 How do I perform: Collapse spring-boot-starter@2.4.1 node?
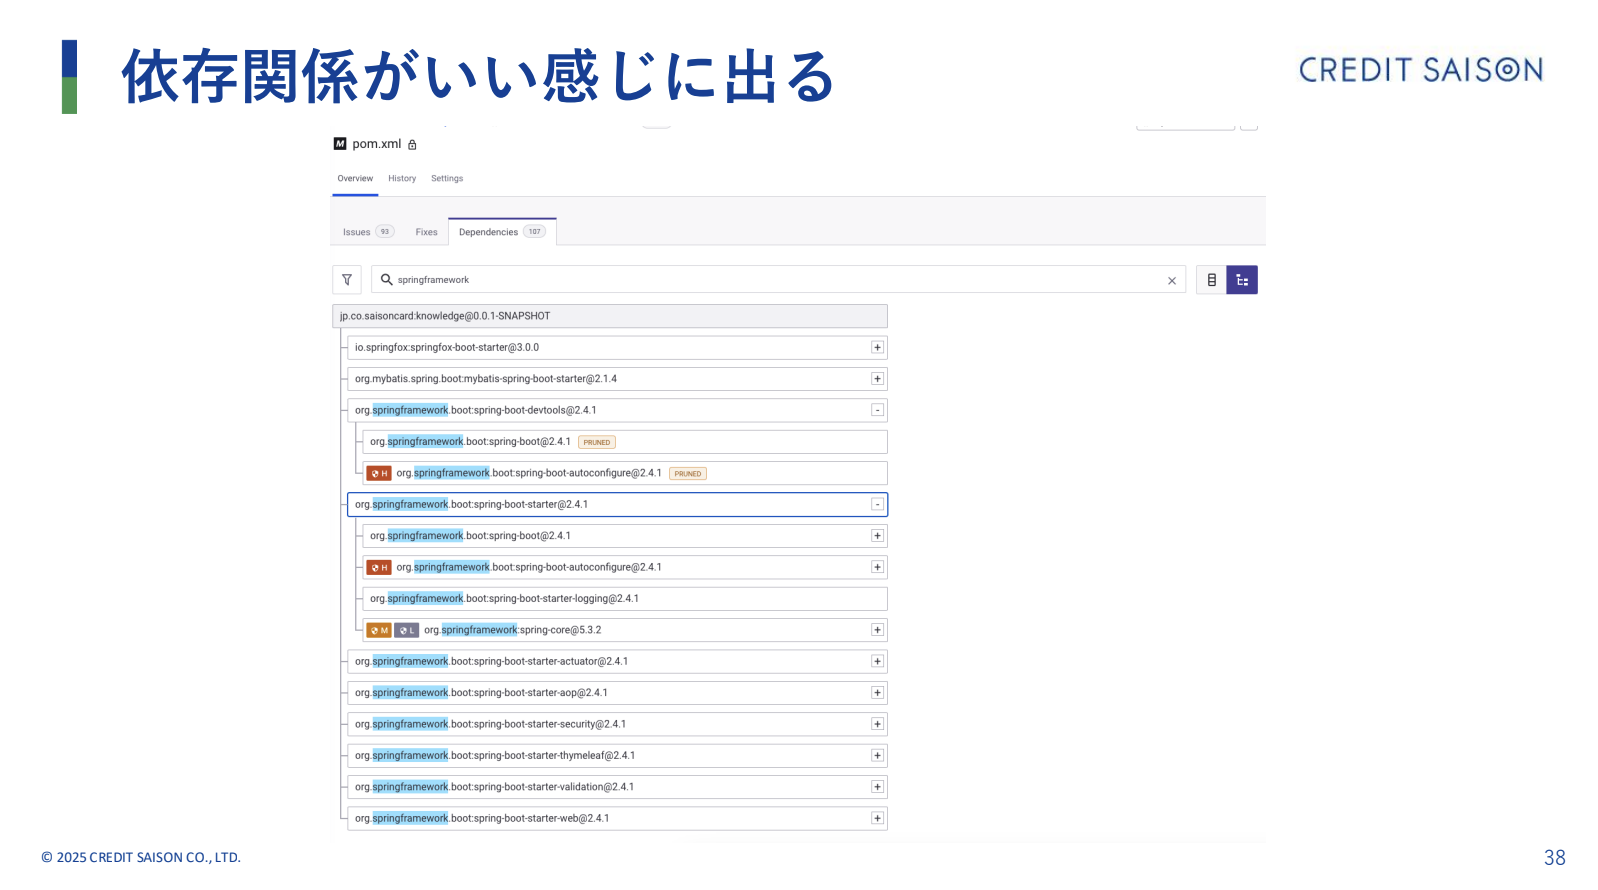click(877, 505)
